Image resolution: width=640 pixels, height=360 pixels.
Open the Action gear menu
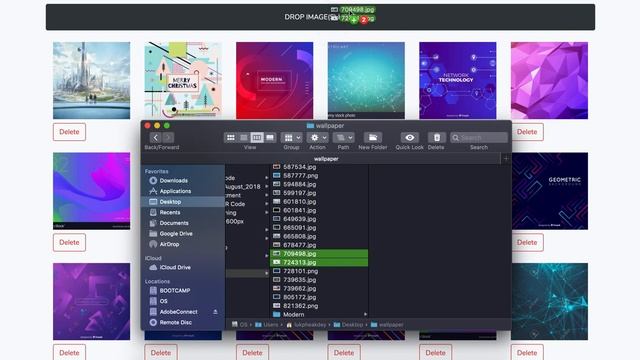318,138
